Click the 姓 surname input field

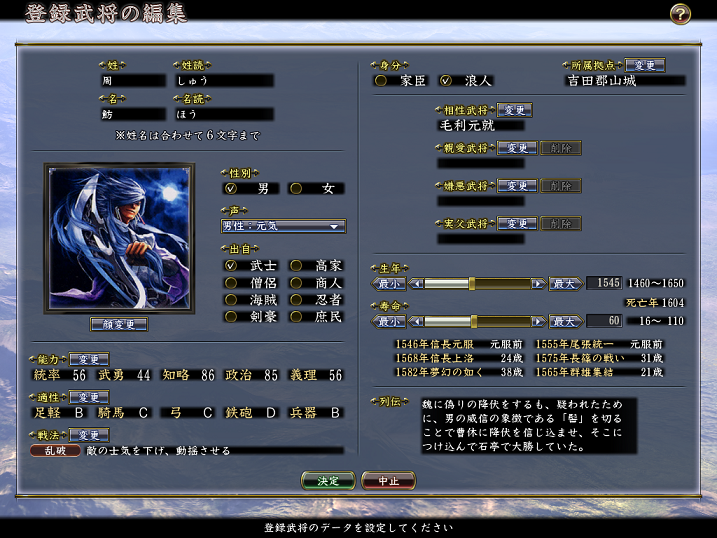point(132,80)
